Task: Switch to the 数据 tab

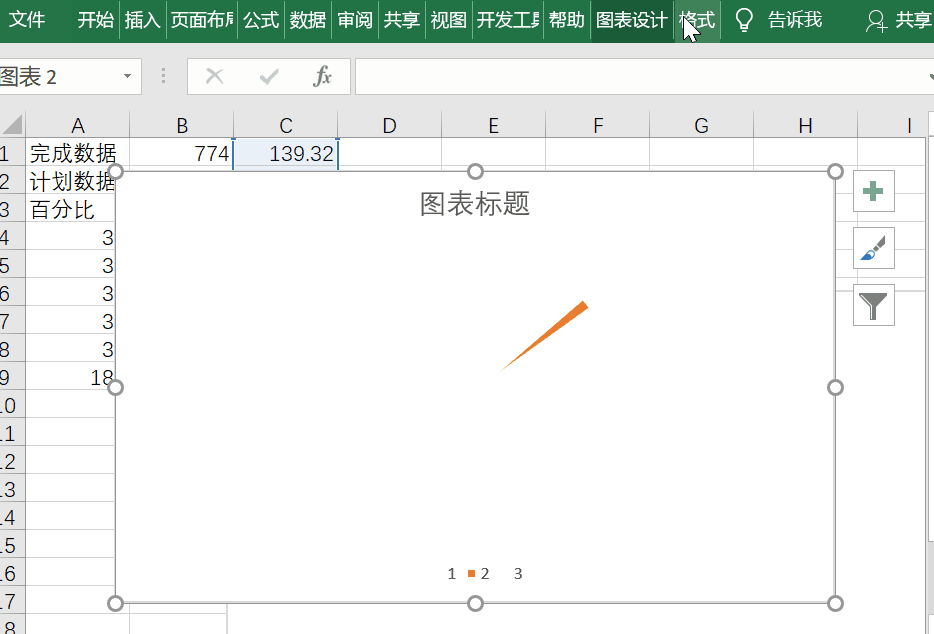Action: click(308, 20)
